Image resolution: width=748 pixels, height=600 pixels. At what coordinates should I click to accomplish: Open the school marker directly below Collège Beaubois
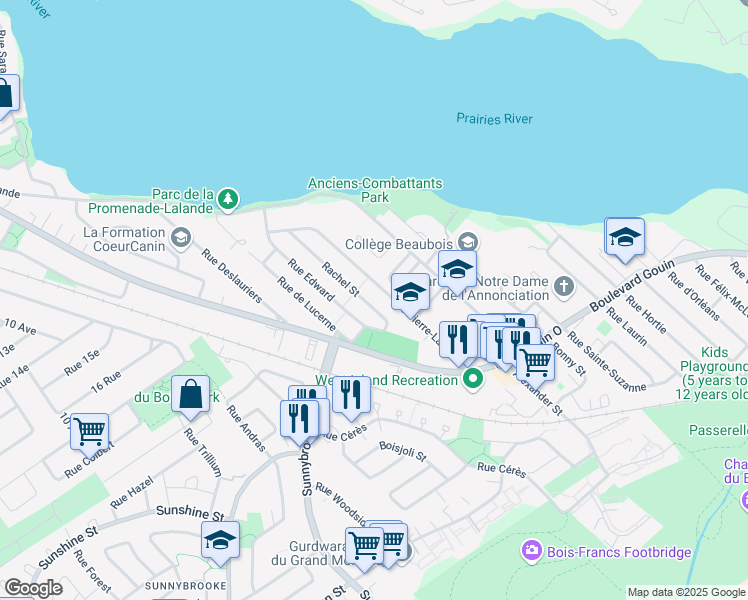tap(457, 270)
